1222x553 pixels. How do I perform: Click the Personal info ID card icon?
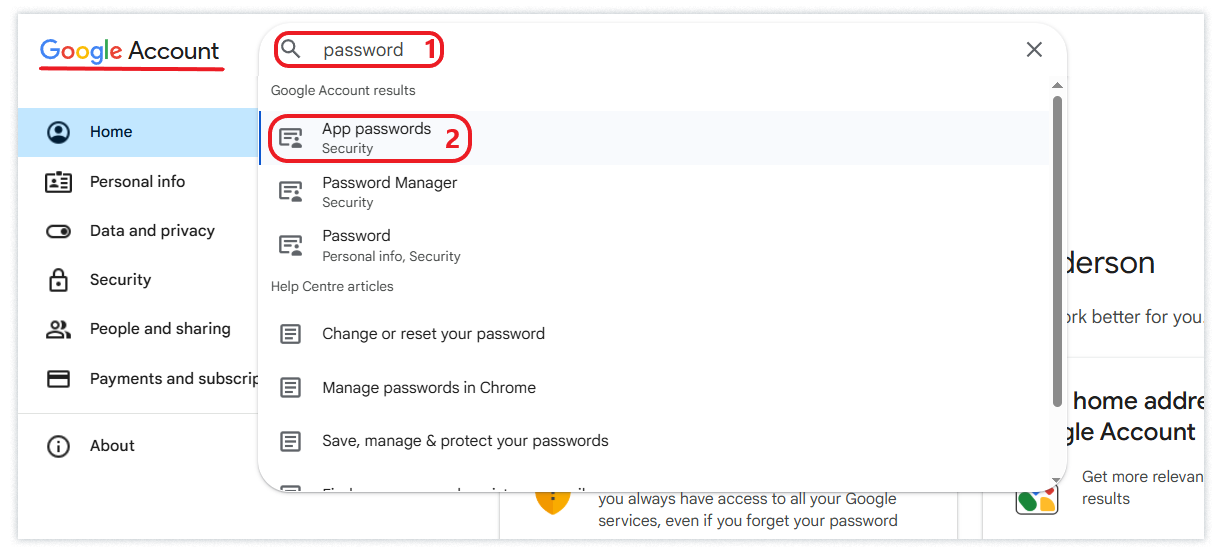tap(59, 182)
